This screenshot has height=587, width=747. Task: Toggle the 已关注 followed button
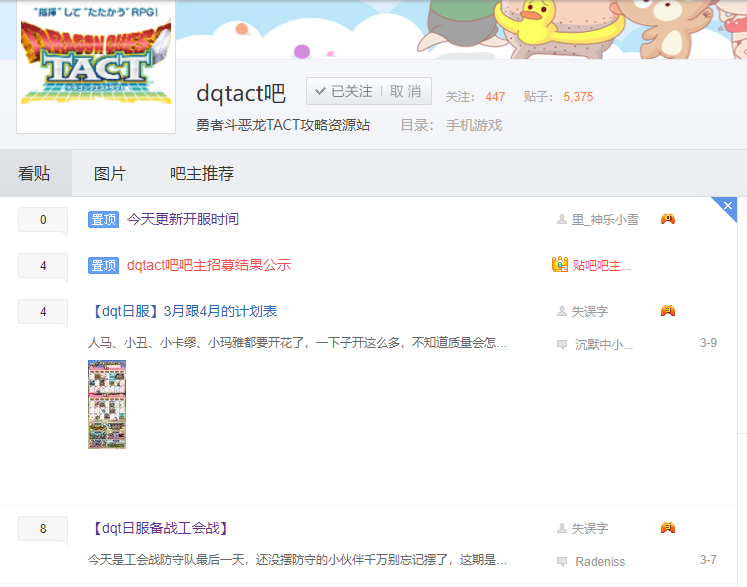(344, 91)
